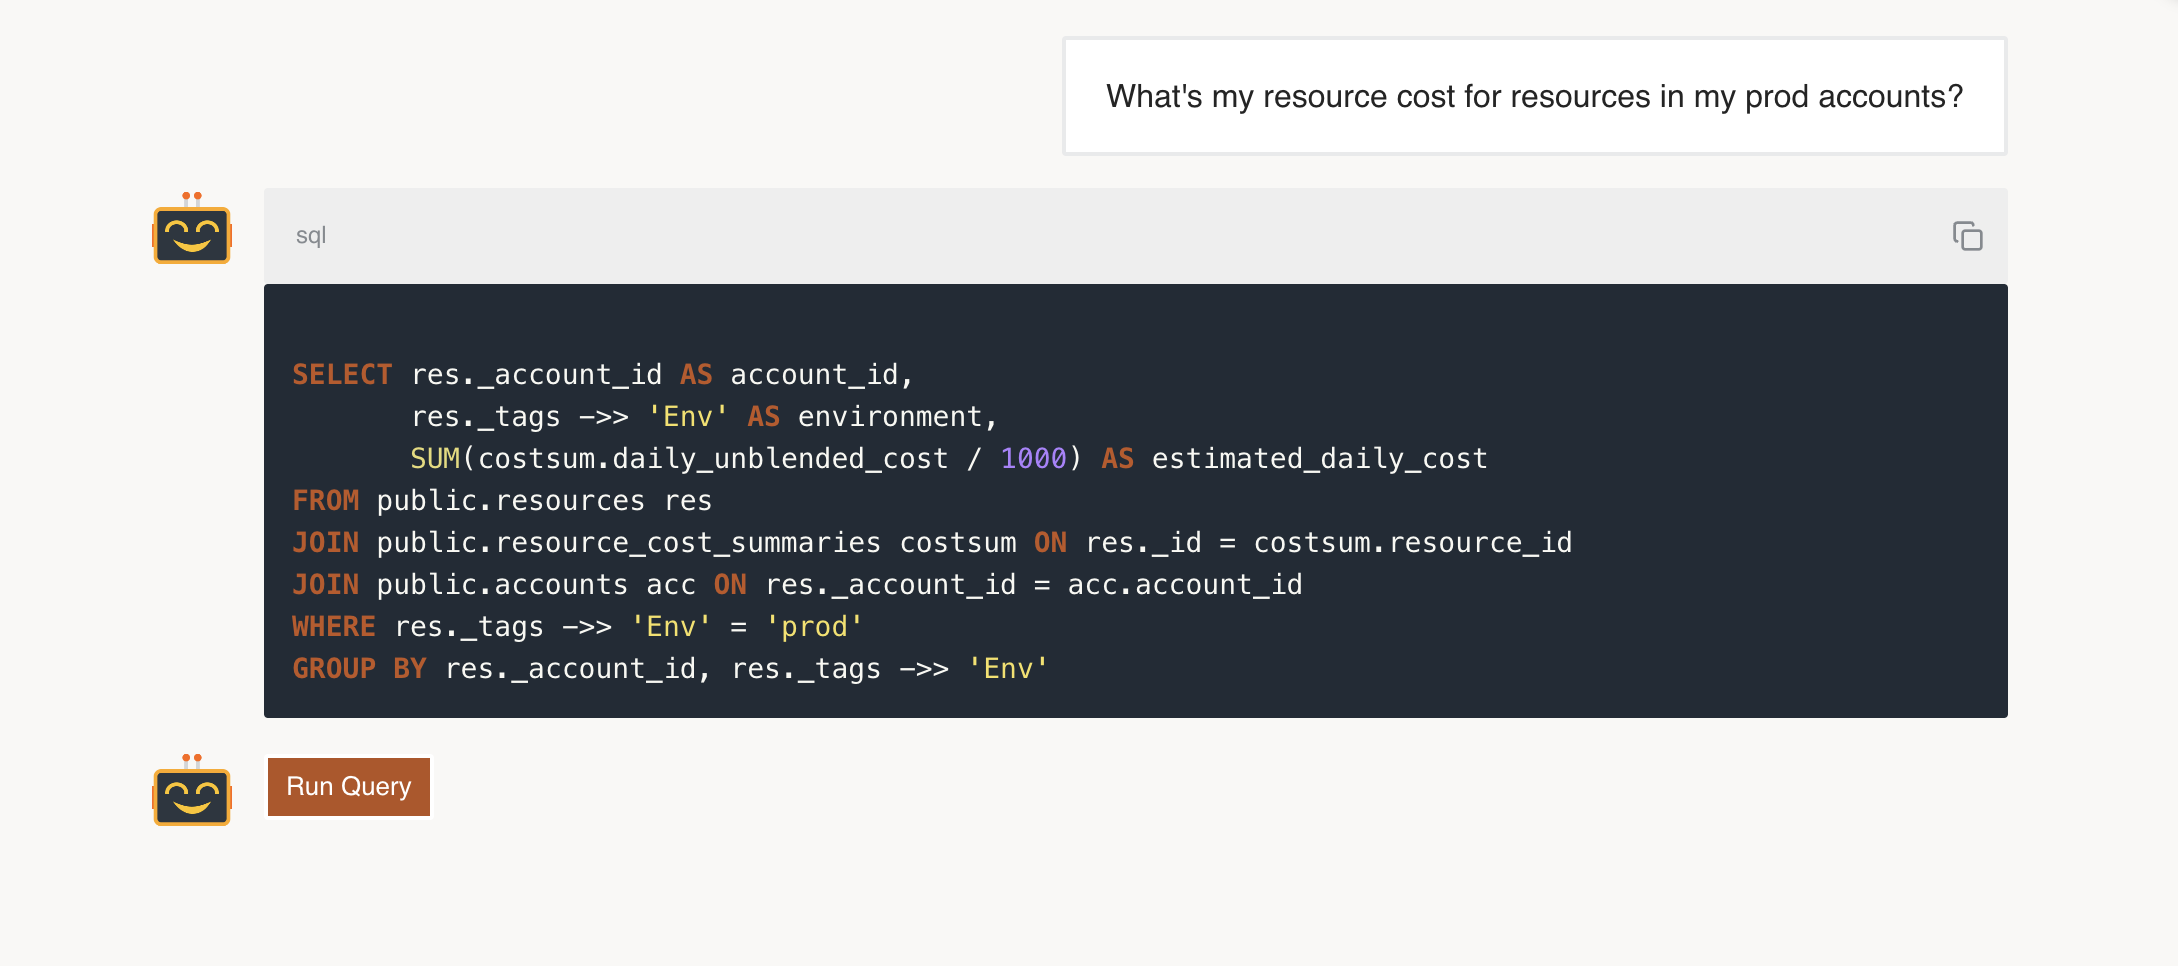
Task: Click public.resources in the FROM clause
Action: click(510, 501)
